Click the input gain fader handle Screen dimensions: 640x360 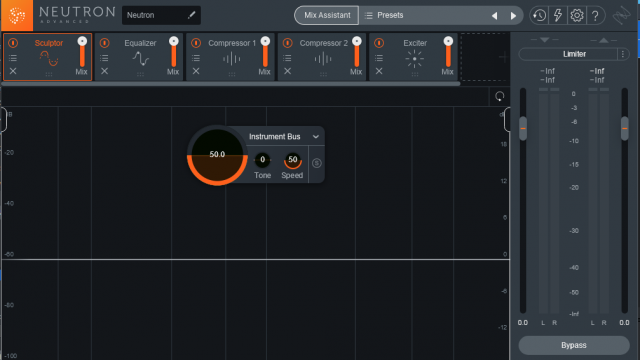(x=523, y=129)
